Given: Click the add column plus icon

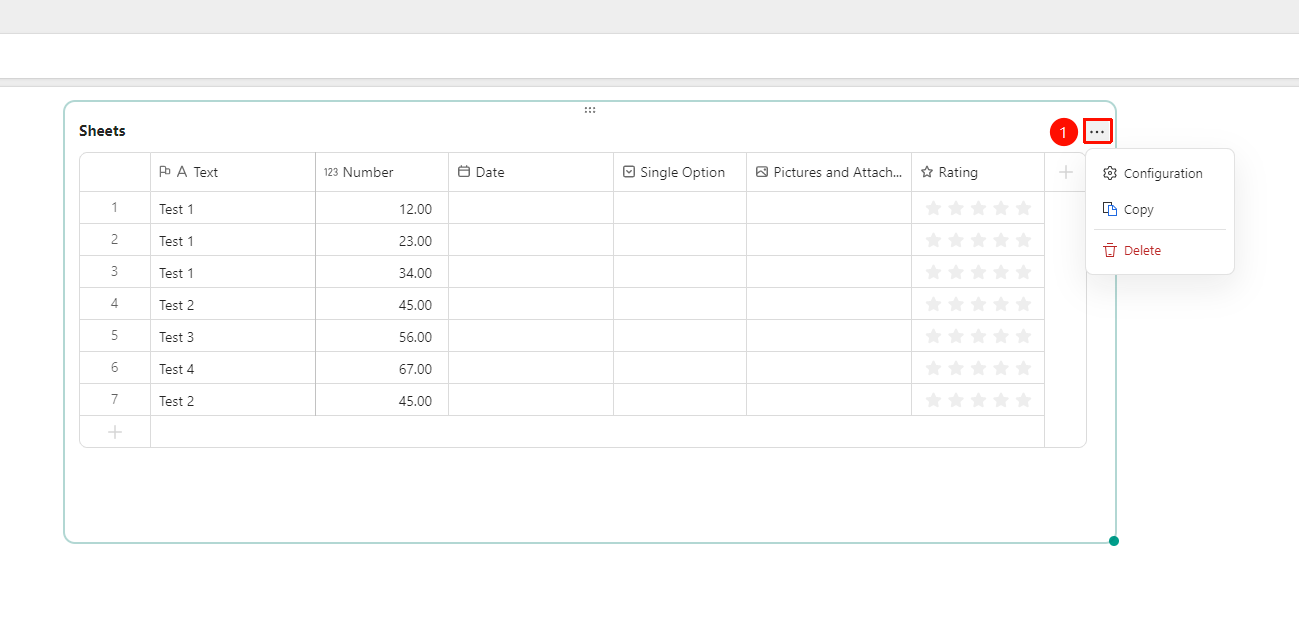Looking at the screenshot, I should 1066,172.
